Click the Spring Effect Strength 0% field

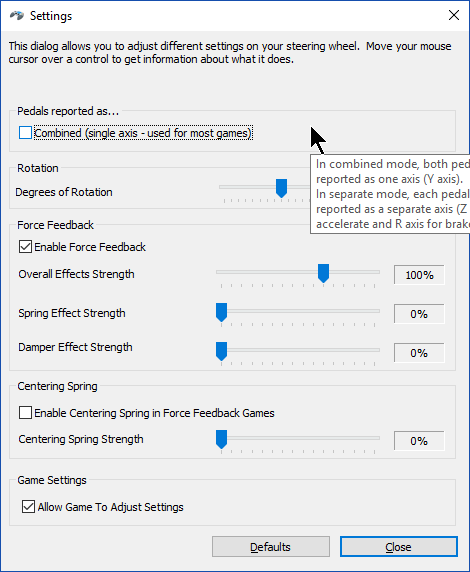419,314
